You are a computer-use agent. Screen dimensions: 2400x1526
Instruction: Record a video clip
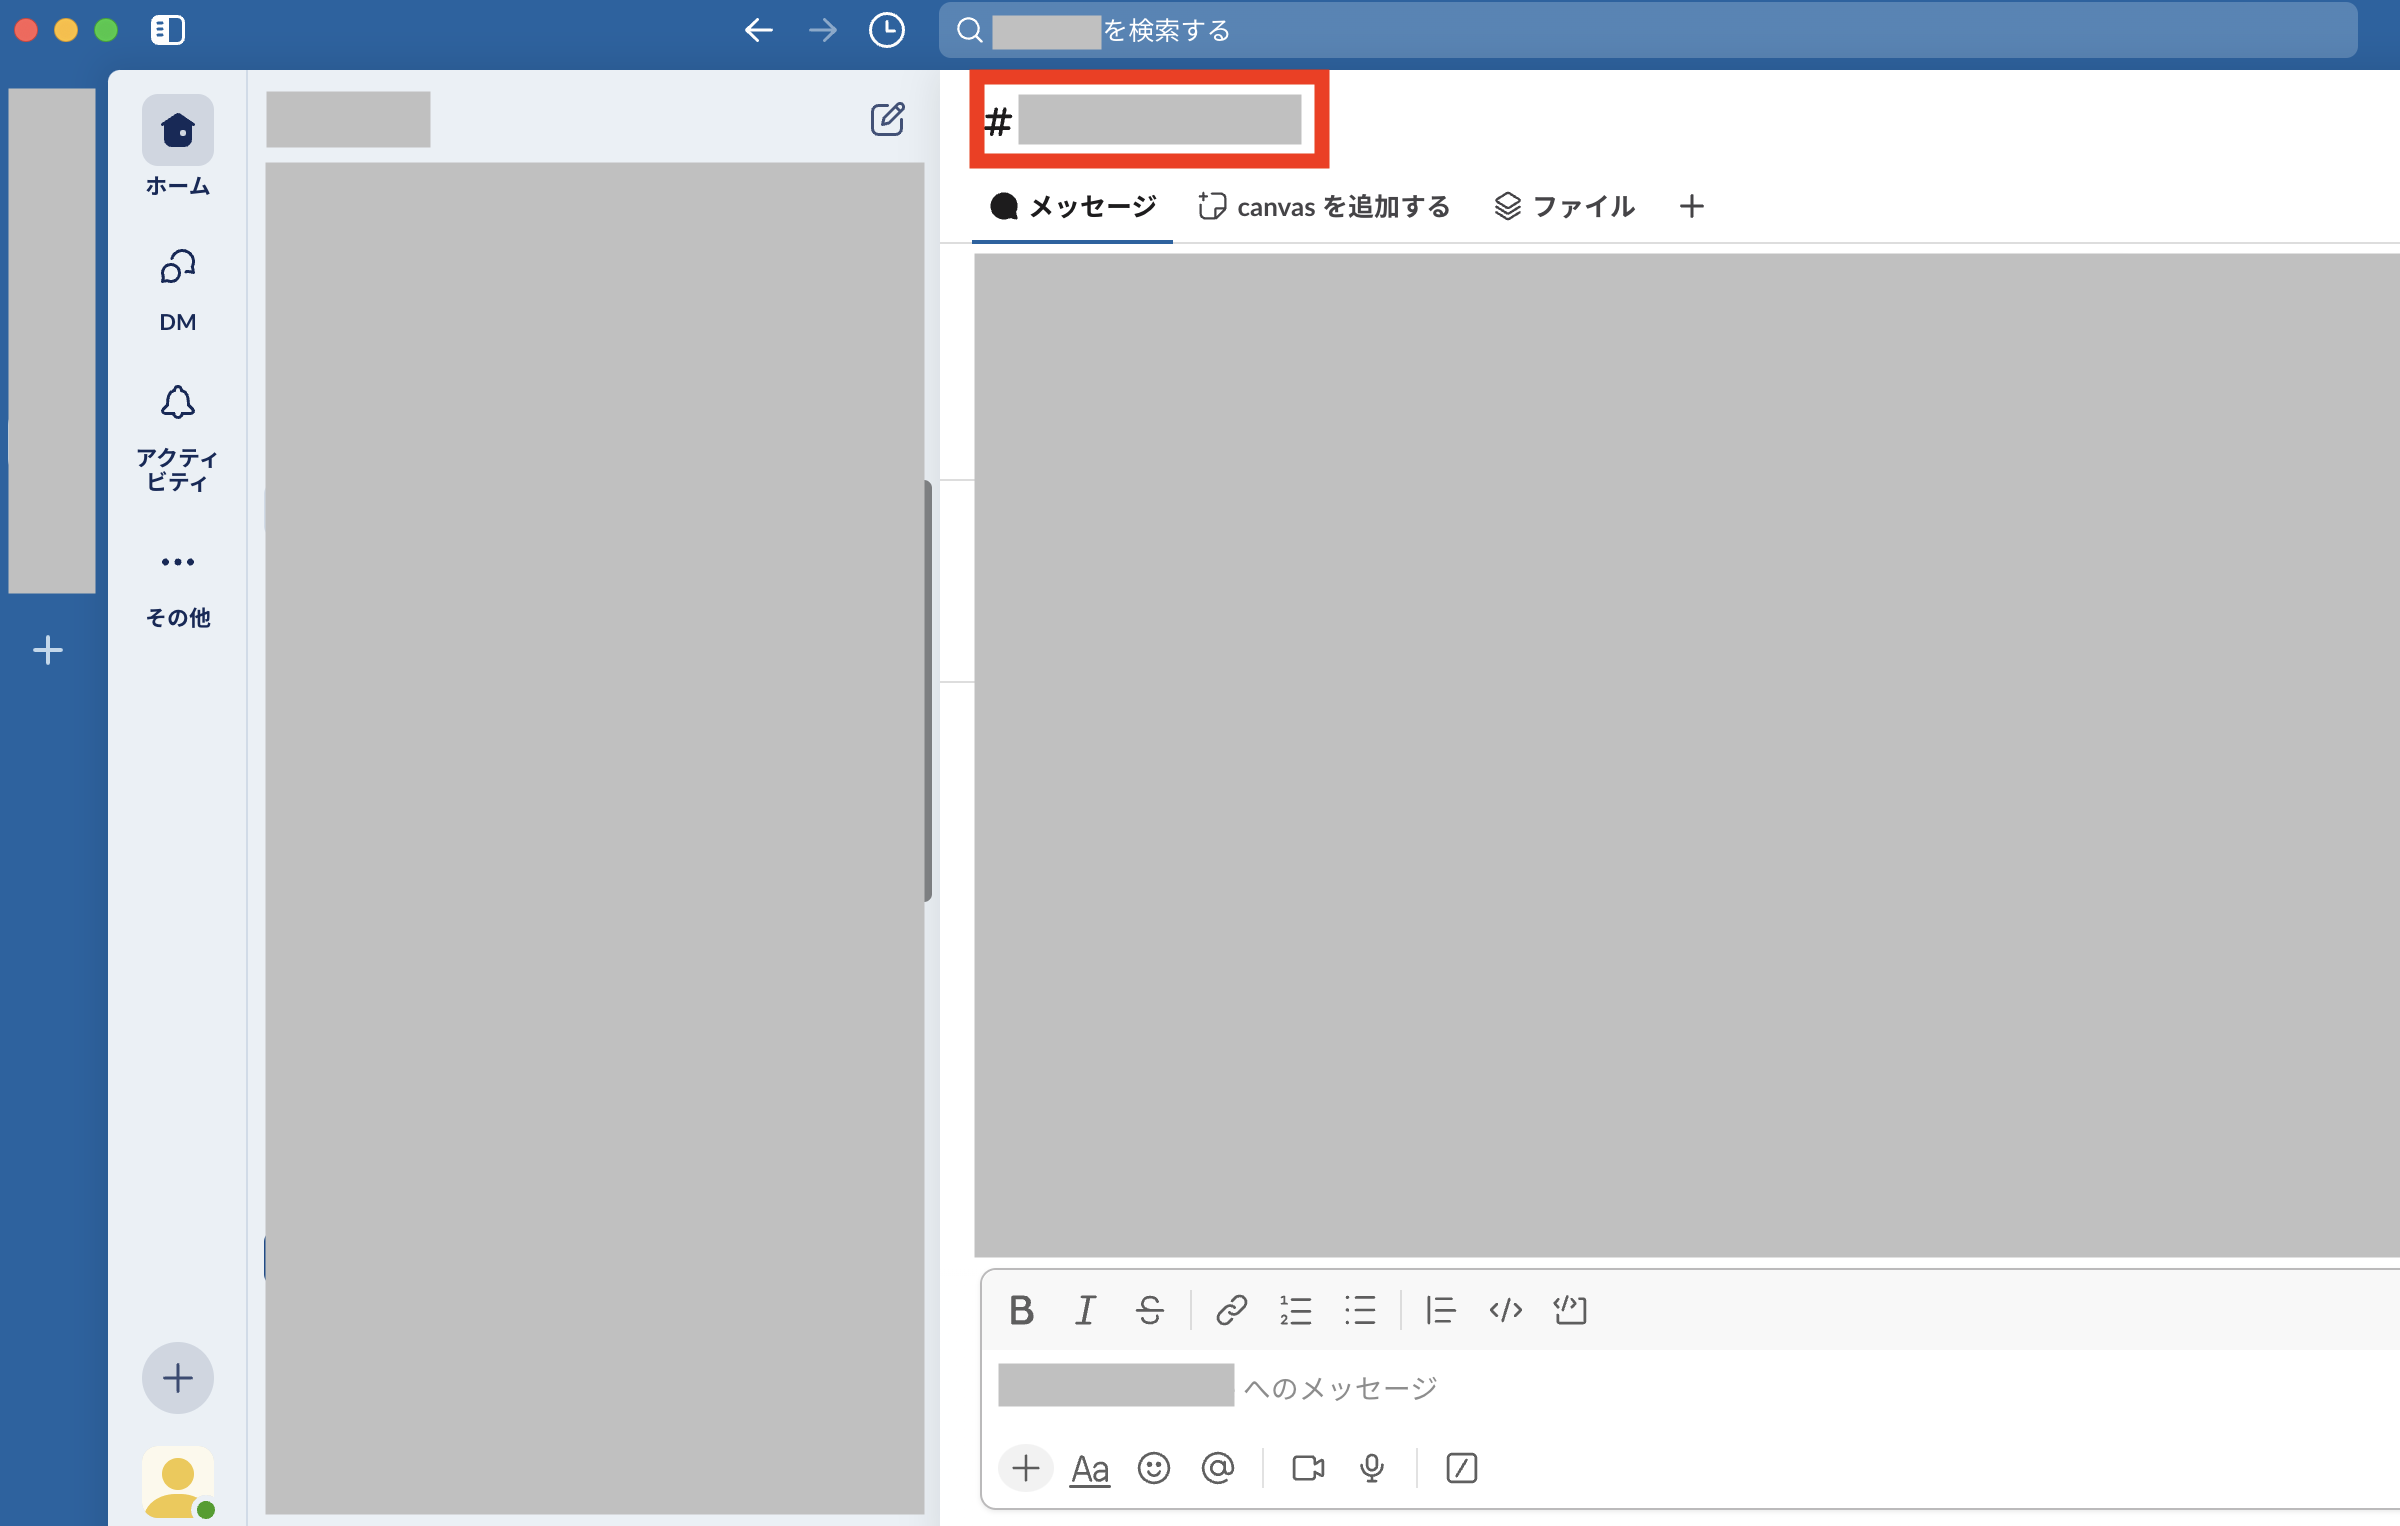point(1308,1468)
